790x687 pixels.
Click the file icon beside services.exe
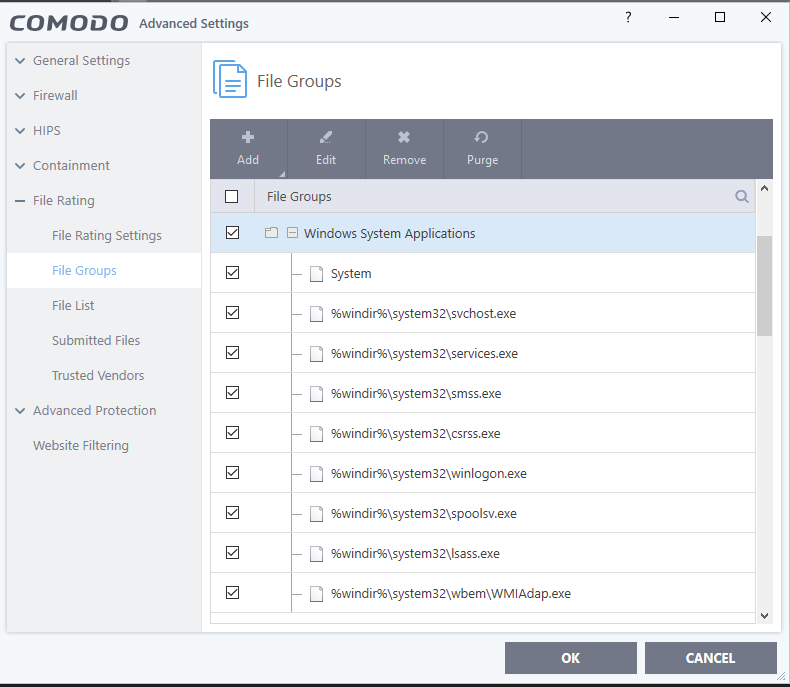point(316,354)
